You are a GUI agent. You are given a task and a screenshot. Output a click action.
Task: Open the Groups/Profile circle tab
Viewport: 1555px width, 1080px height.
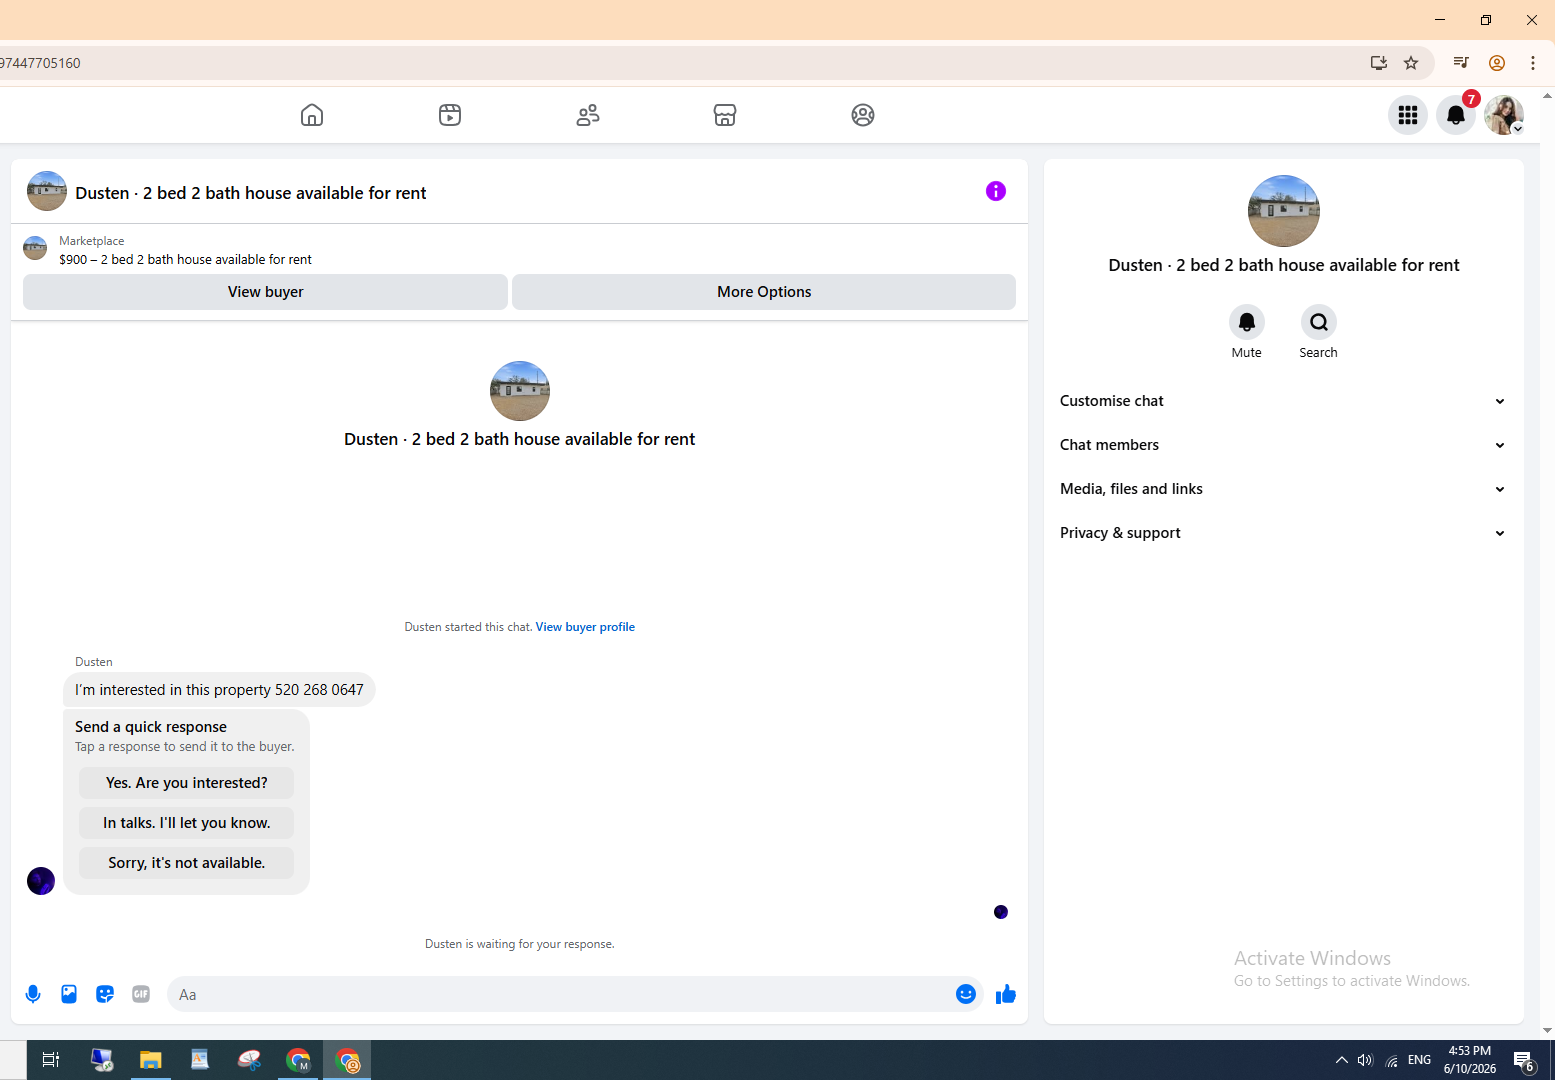pyautogui.click(x=863, y=115)
